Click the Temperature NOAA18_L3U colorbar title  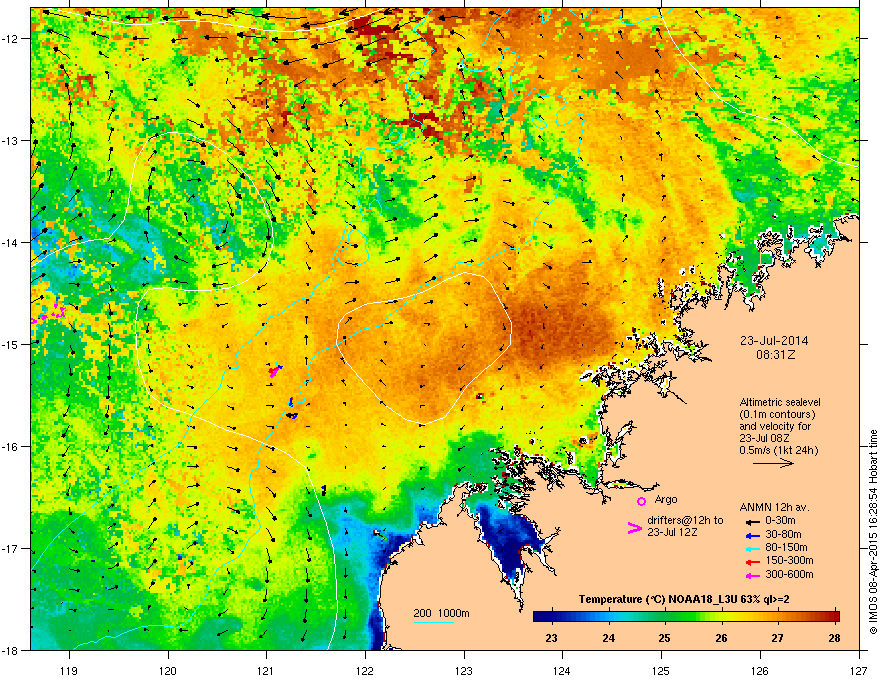(x=684, y=599)
